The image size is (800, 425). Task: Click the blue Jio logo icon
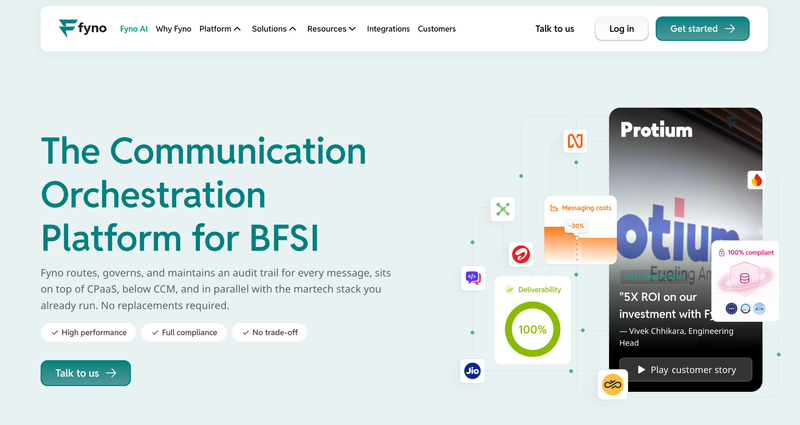472,371
